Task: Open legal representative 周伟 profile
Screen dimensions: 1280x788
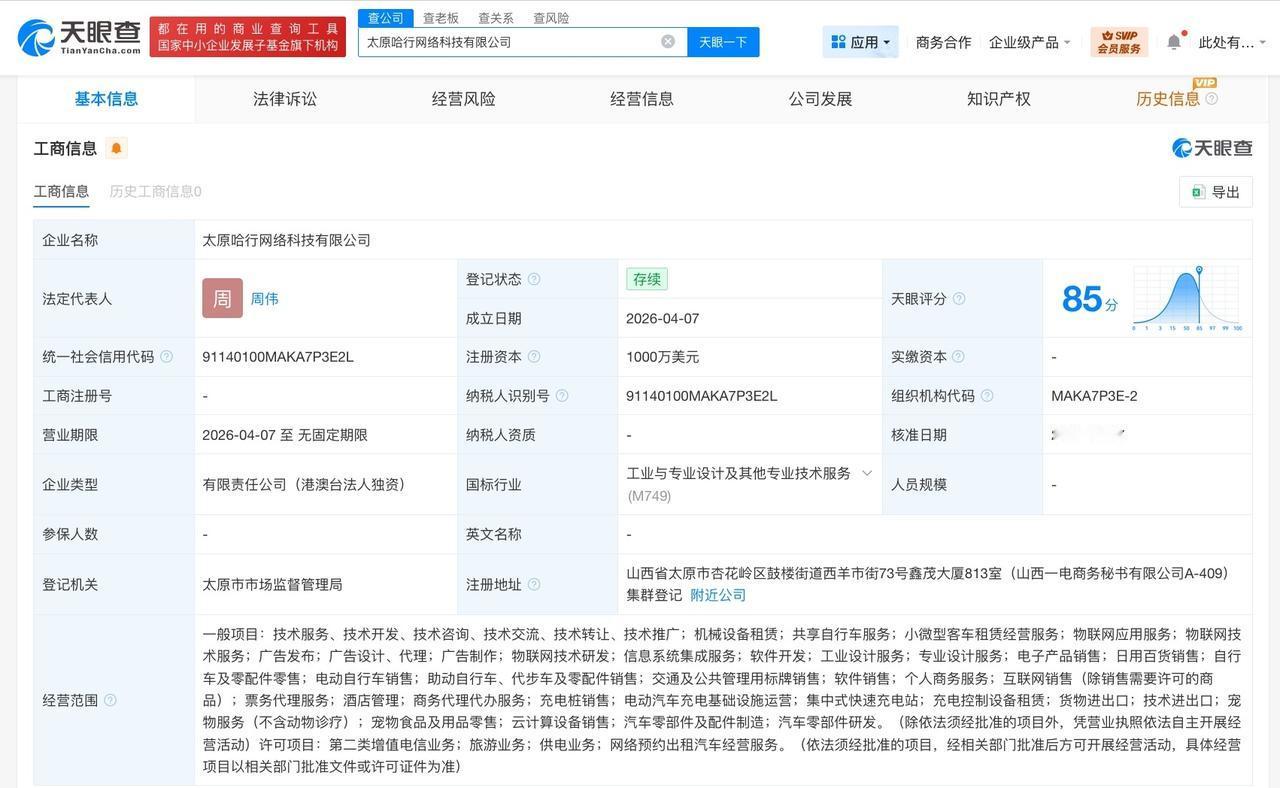Action: pos(264,298)
